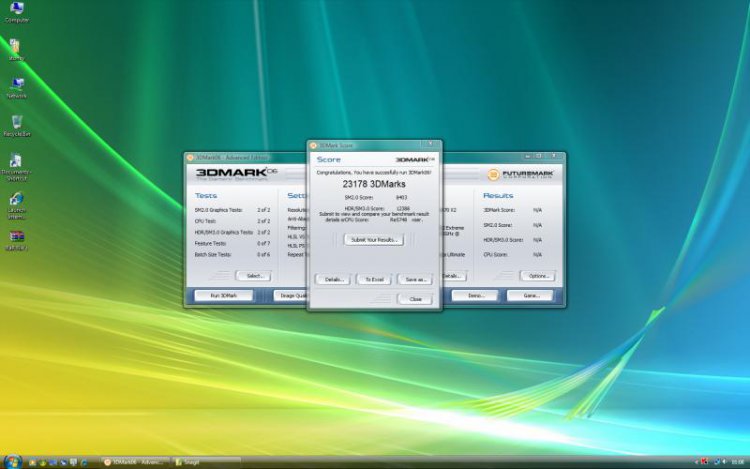The width and height of the screenshot is (750, 469).
Task: Click the Internet Explorer quick launch icon
Action: tap(84, 462)
